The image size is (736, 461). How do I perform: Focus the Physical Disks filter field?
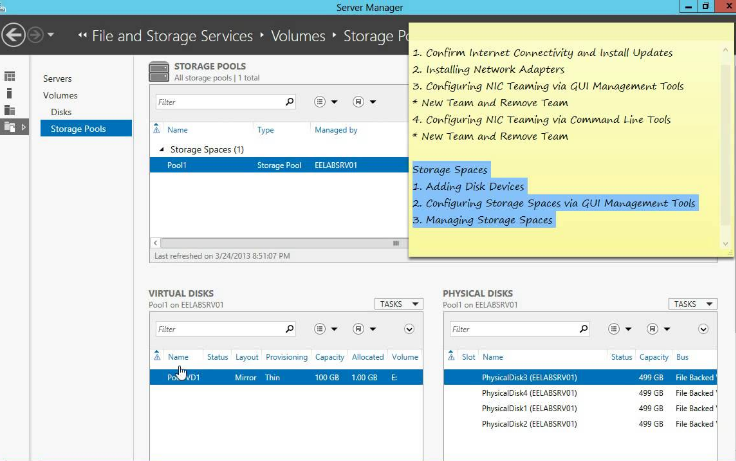[x=514, y=329]
